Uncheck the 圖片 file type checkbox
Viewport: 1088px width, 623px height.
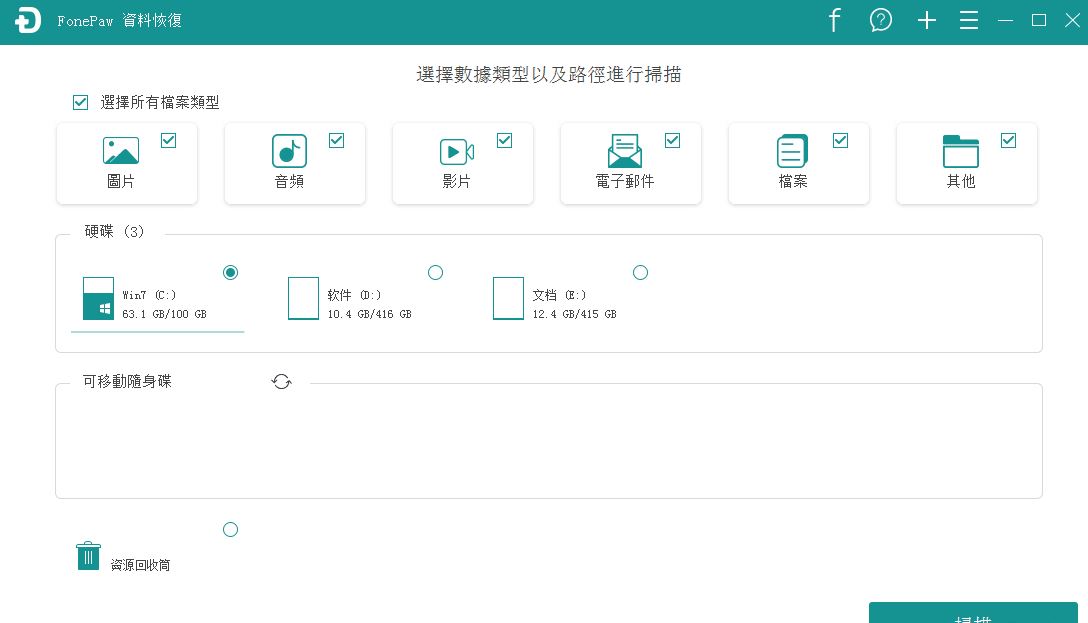click(169, 140)
